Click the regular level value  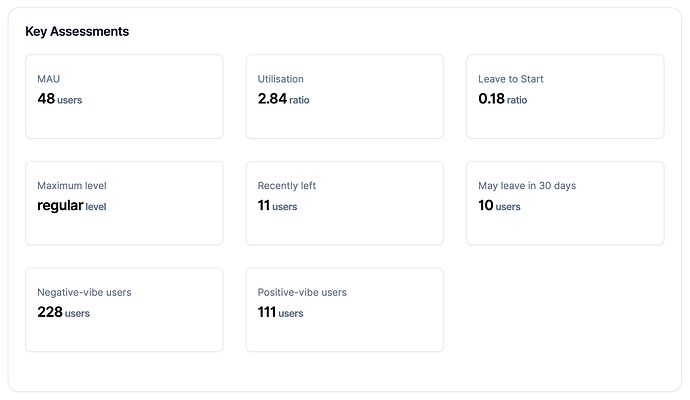coord(72,206)
